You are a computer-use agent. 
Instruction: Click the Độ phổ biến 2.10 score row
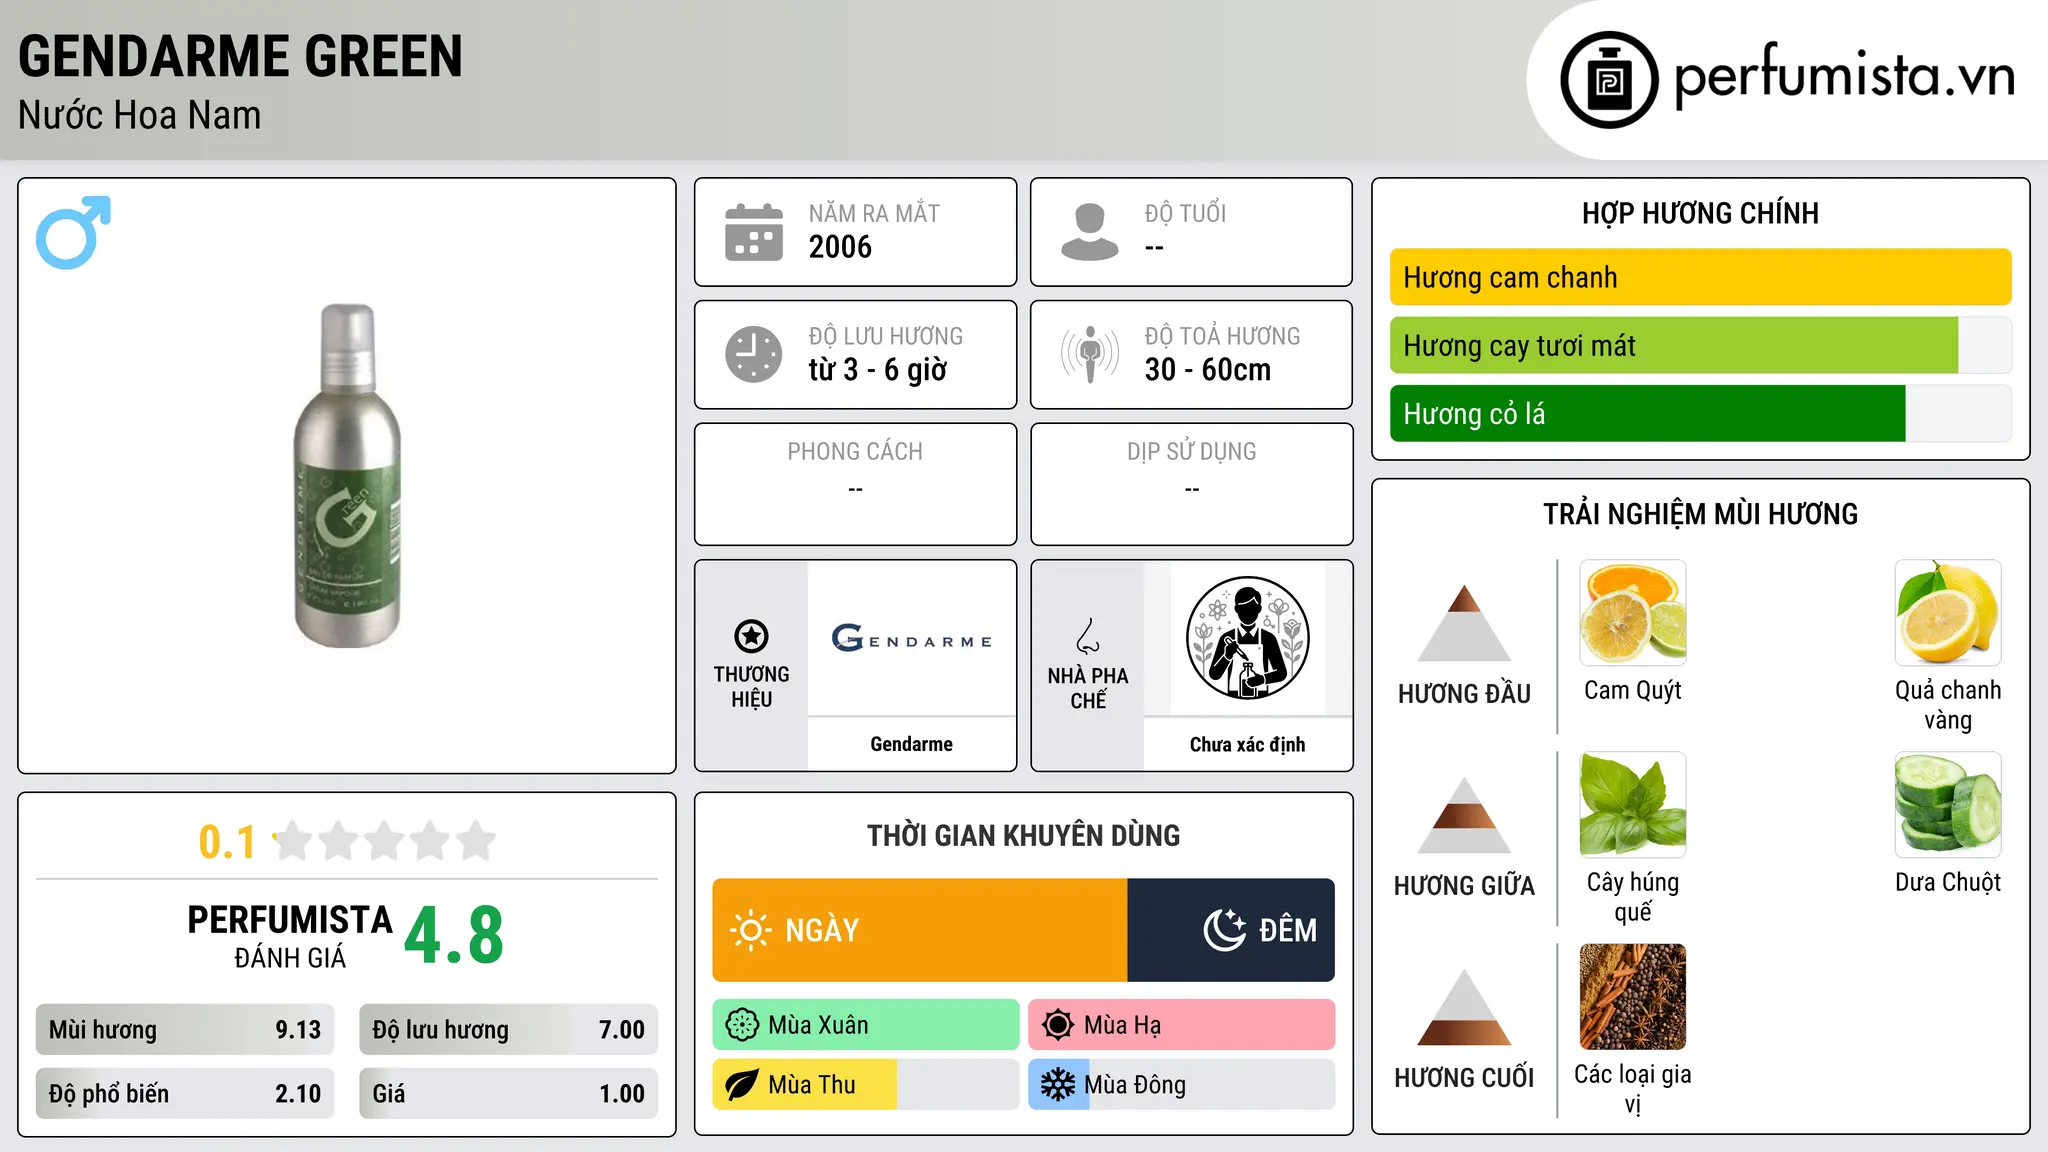[185, 1093]
